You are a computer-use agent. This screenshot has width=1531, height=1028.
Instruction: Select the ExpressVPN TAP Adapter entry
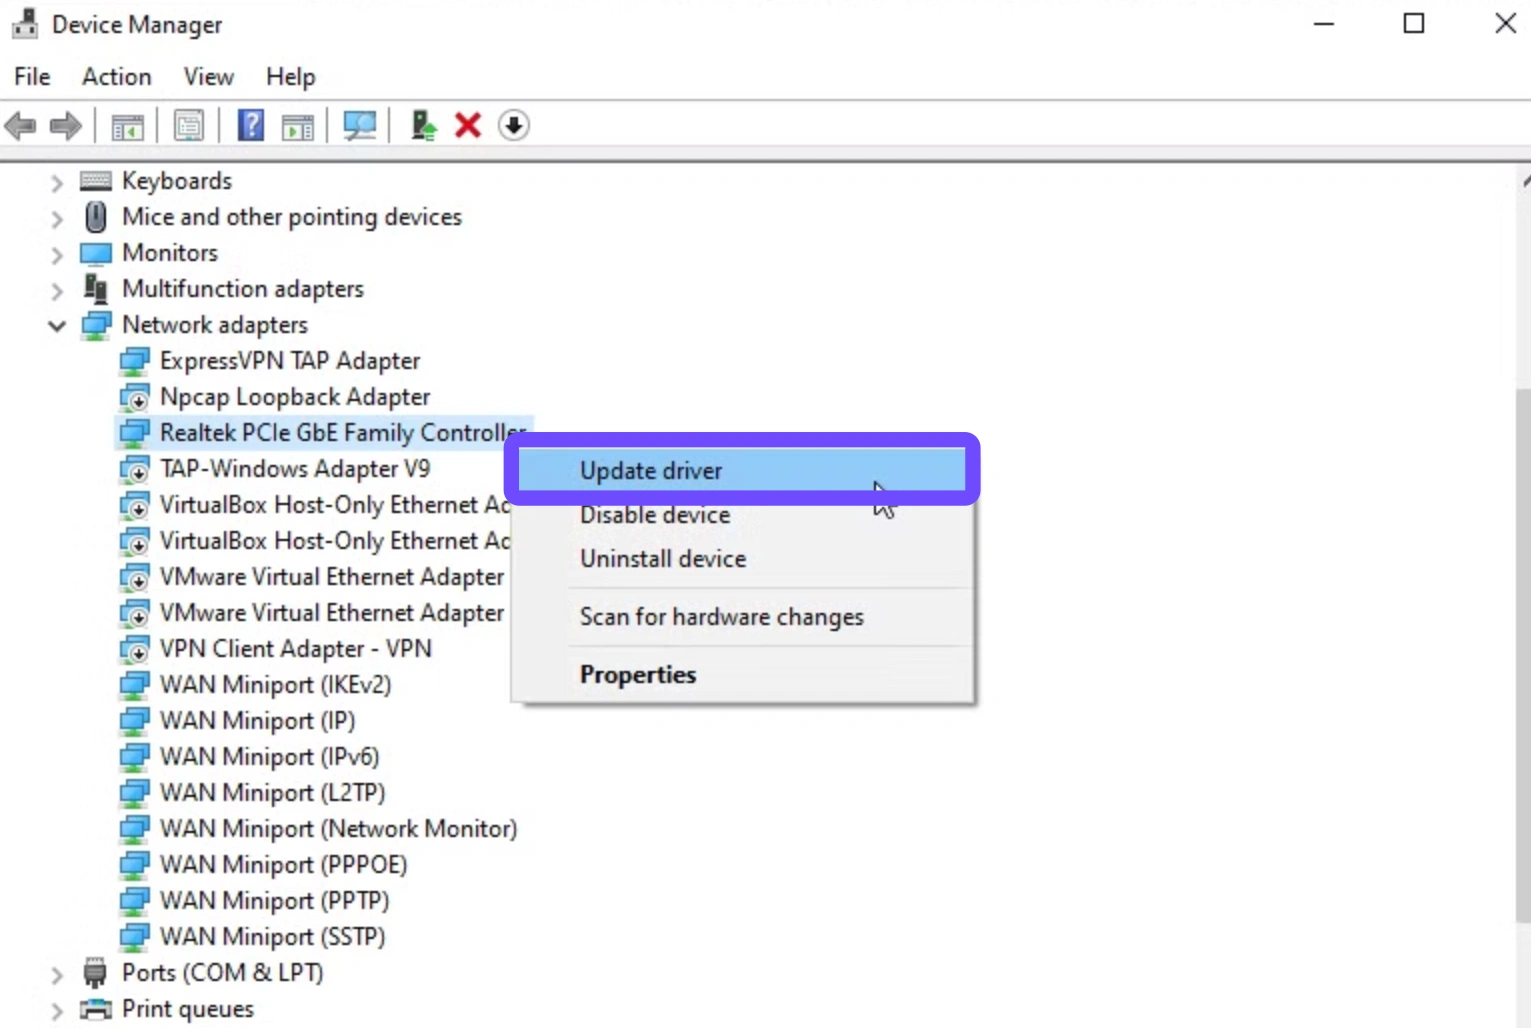(289, 361)
